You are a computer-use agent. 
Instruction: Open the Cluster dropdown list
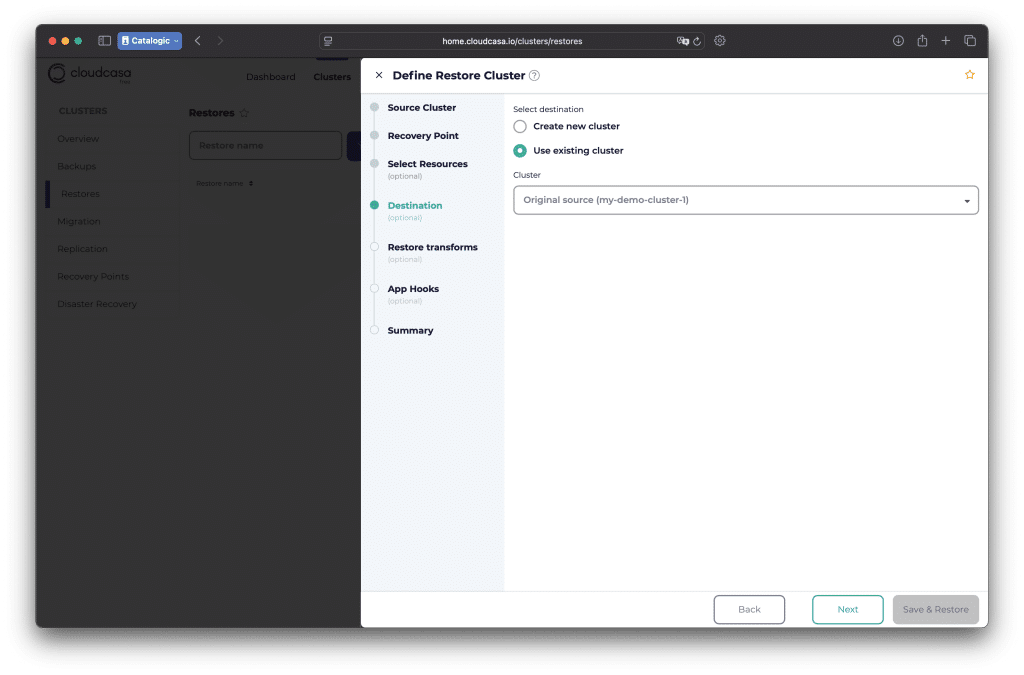tap(745, 200)
